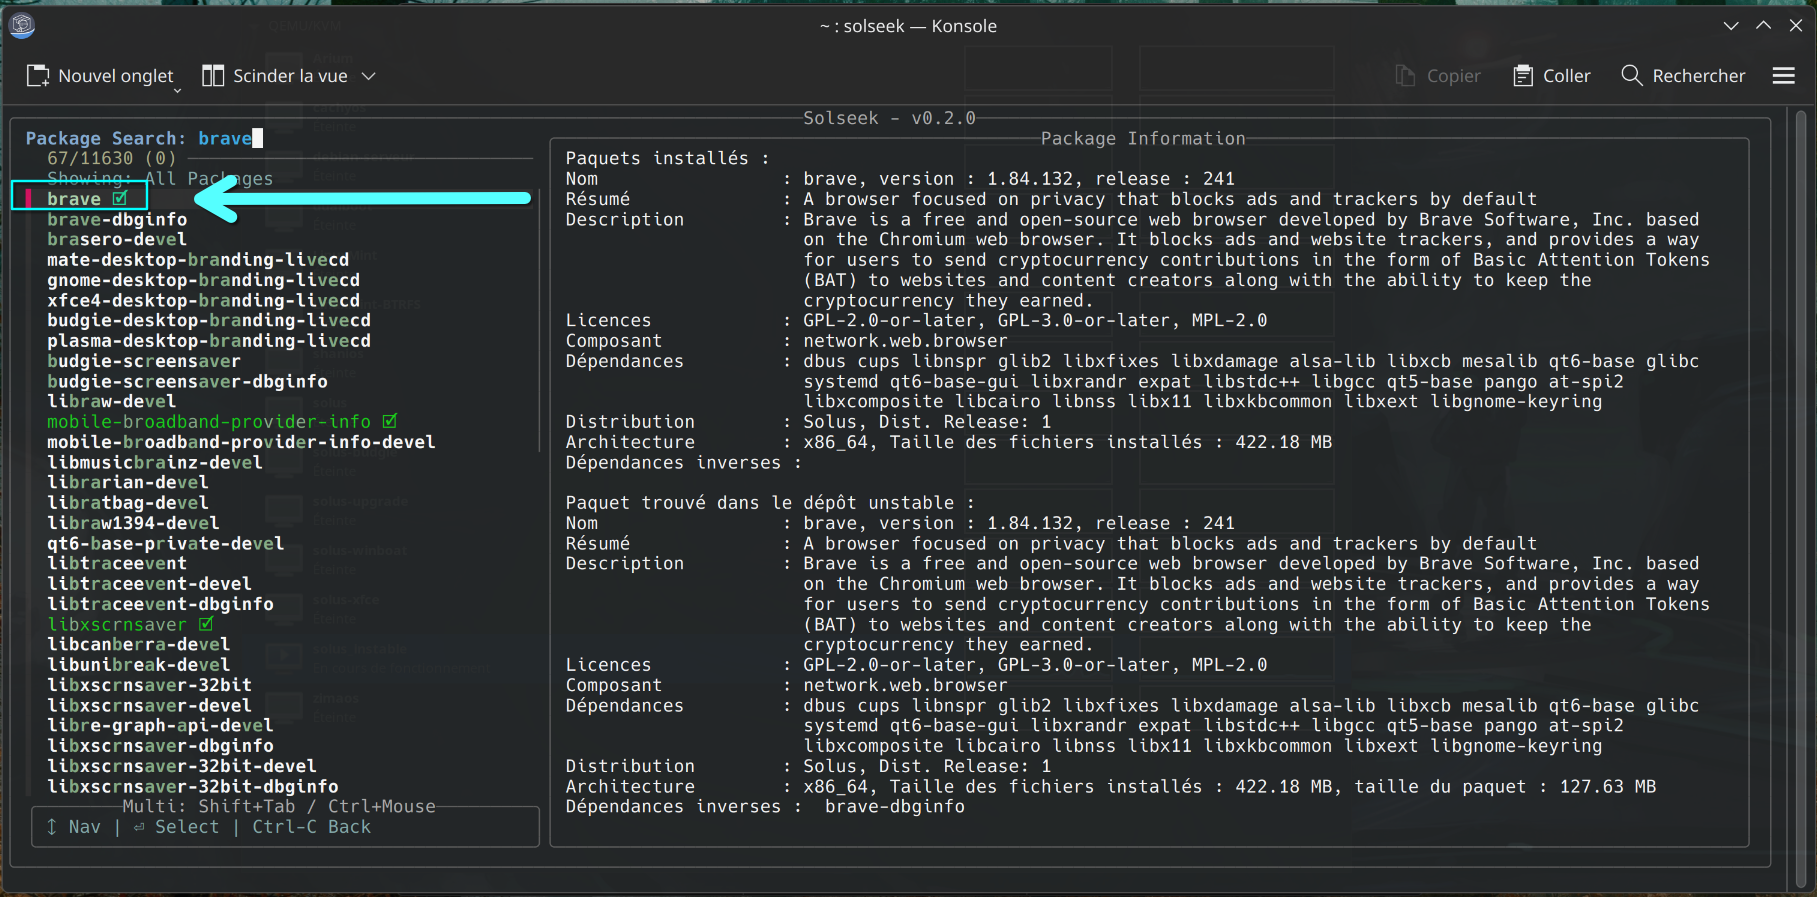The width and height of the screenshot is (1817, 897).
Task: Click the grayed Copier copy icon
Action: pos(1405,76)
